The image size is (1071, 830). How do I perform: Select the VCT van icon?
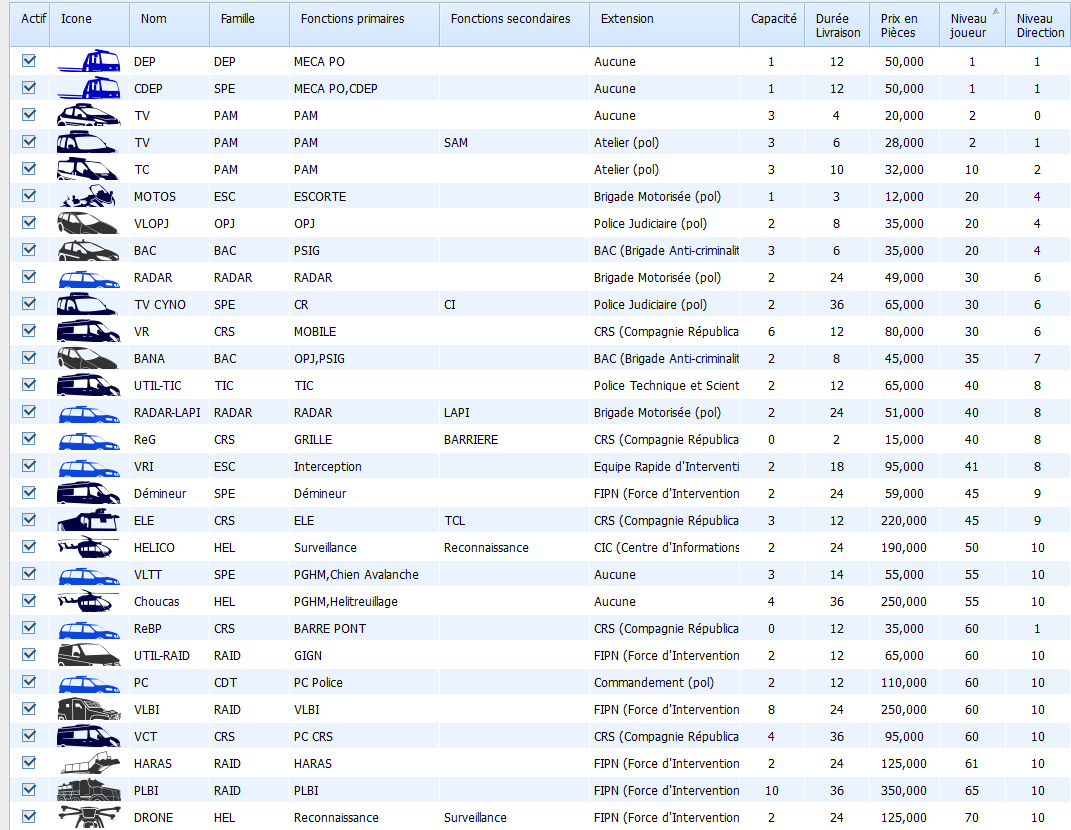pos(88,736)
